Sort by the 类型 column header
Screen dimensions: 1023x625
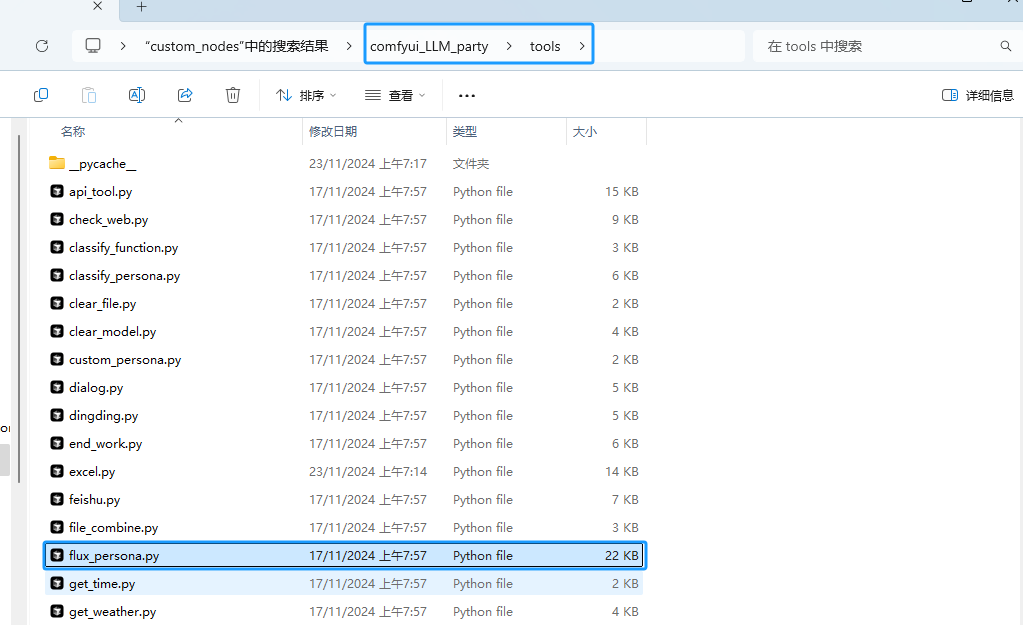[465, 131]
